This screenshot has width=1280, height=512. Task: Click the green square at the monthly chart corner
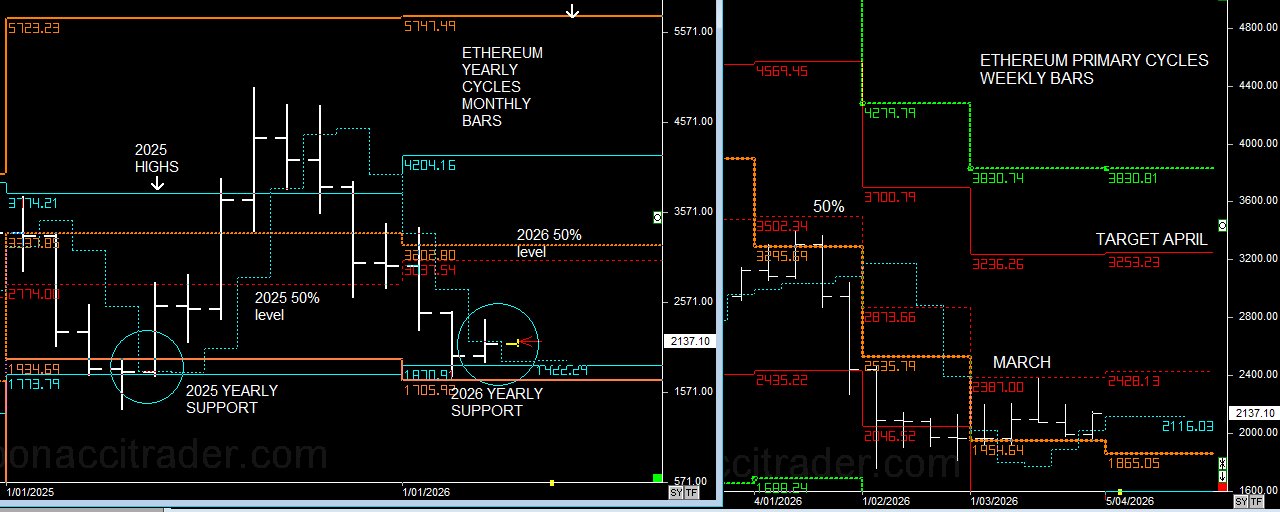pyautogui.click(x=657, y=479)
